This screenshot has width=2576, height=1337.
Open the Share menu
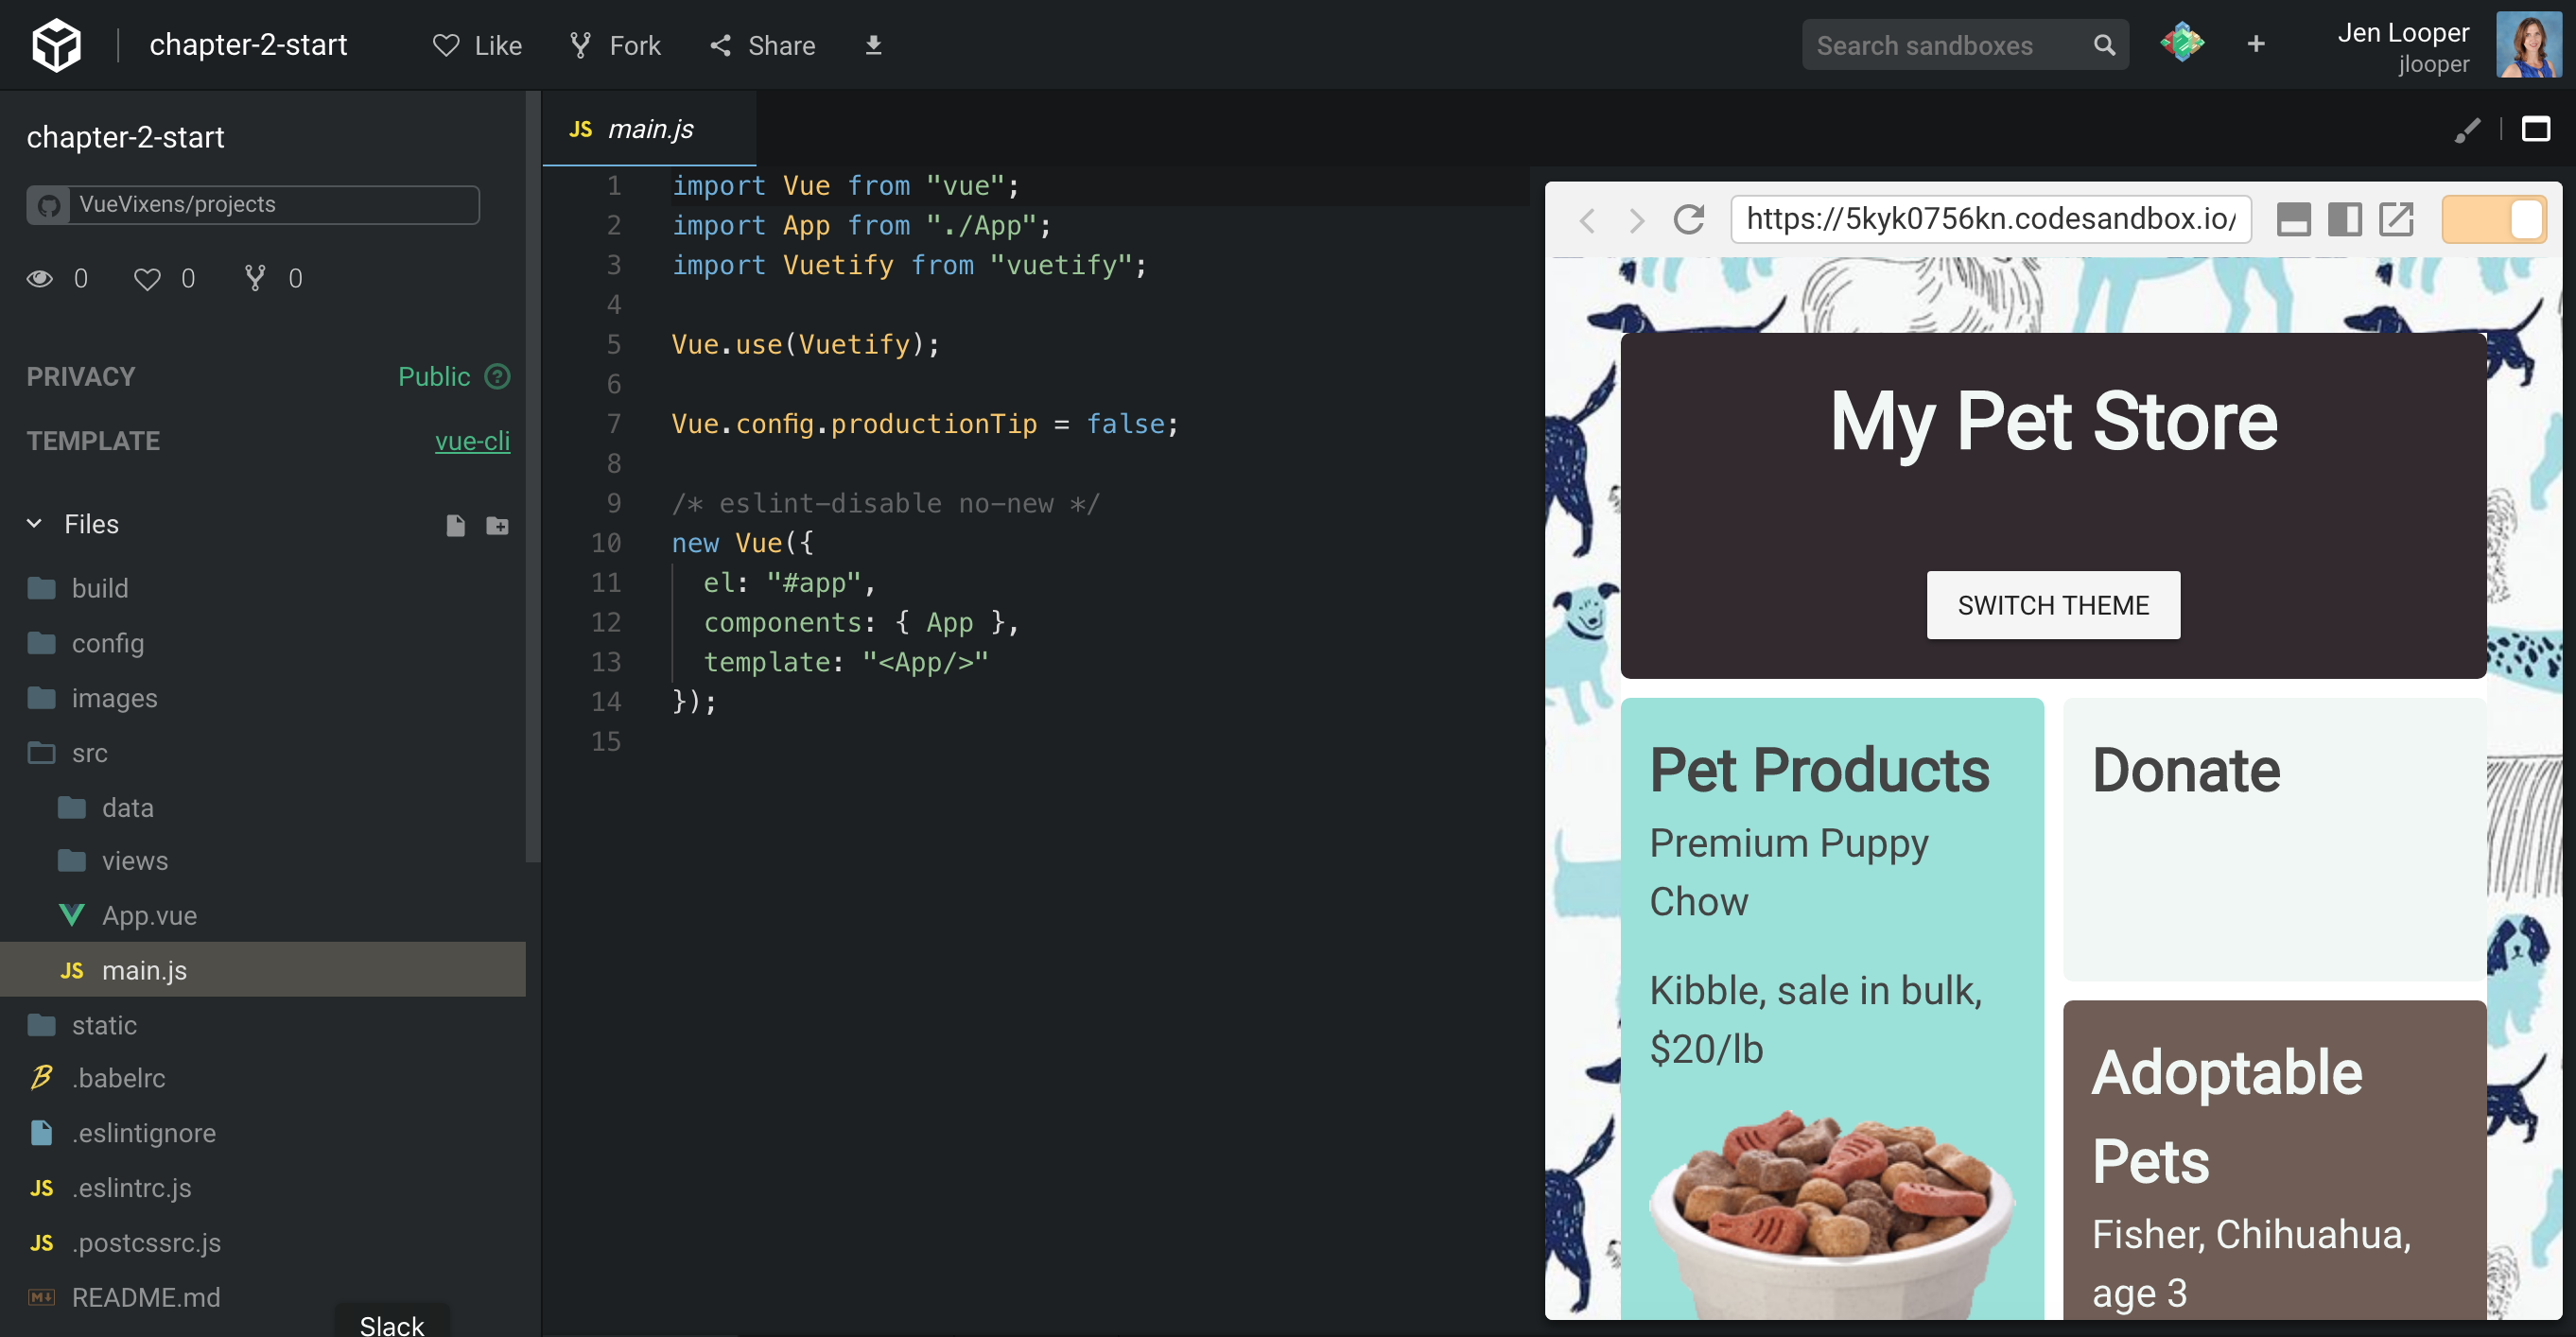(x=763, y=45)
